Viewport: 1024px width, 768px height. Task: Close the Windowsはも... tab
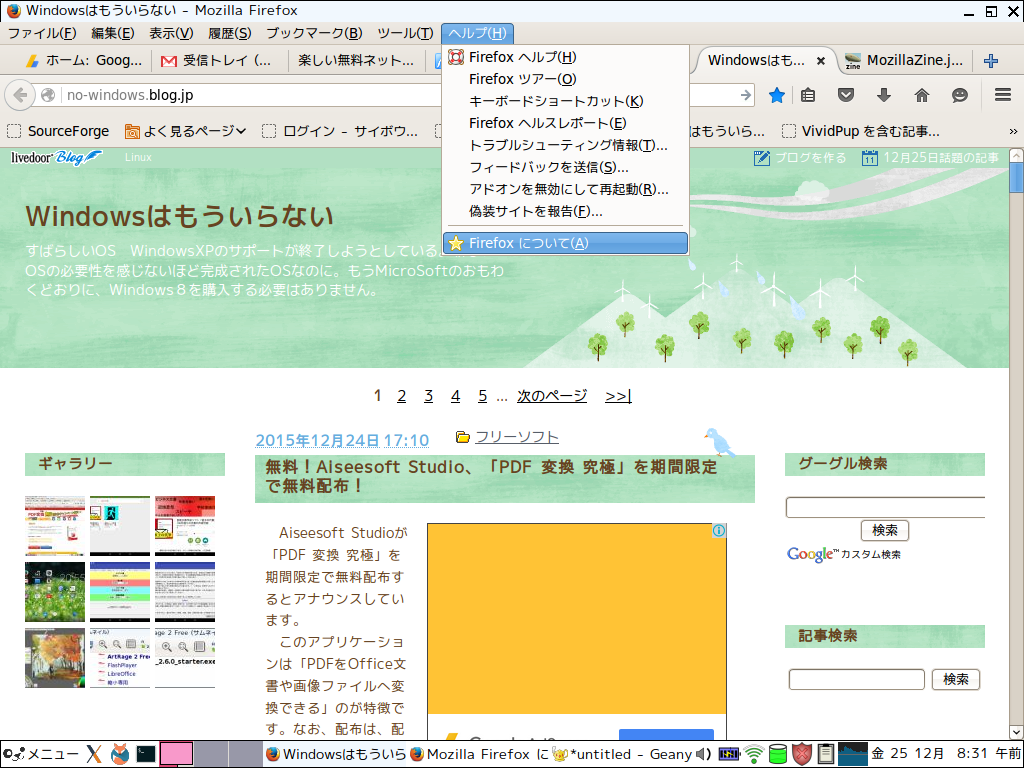pos(821,61)
